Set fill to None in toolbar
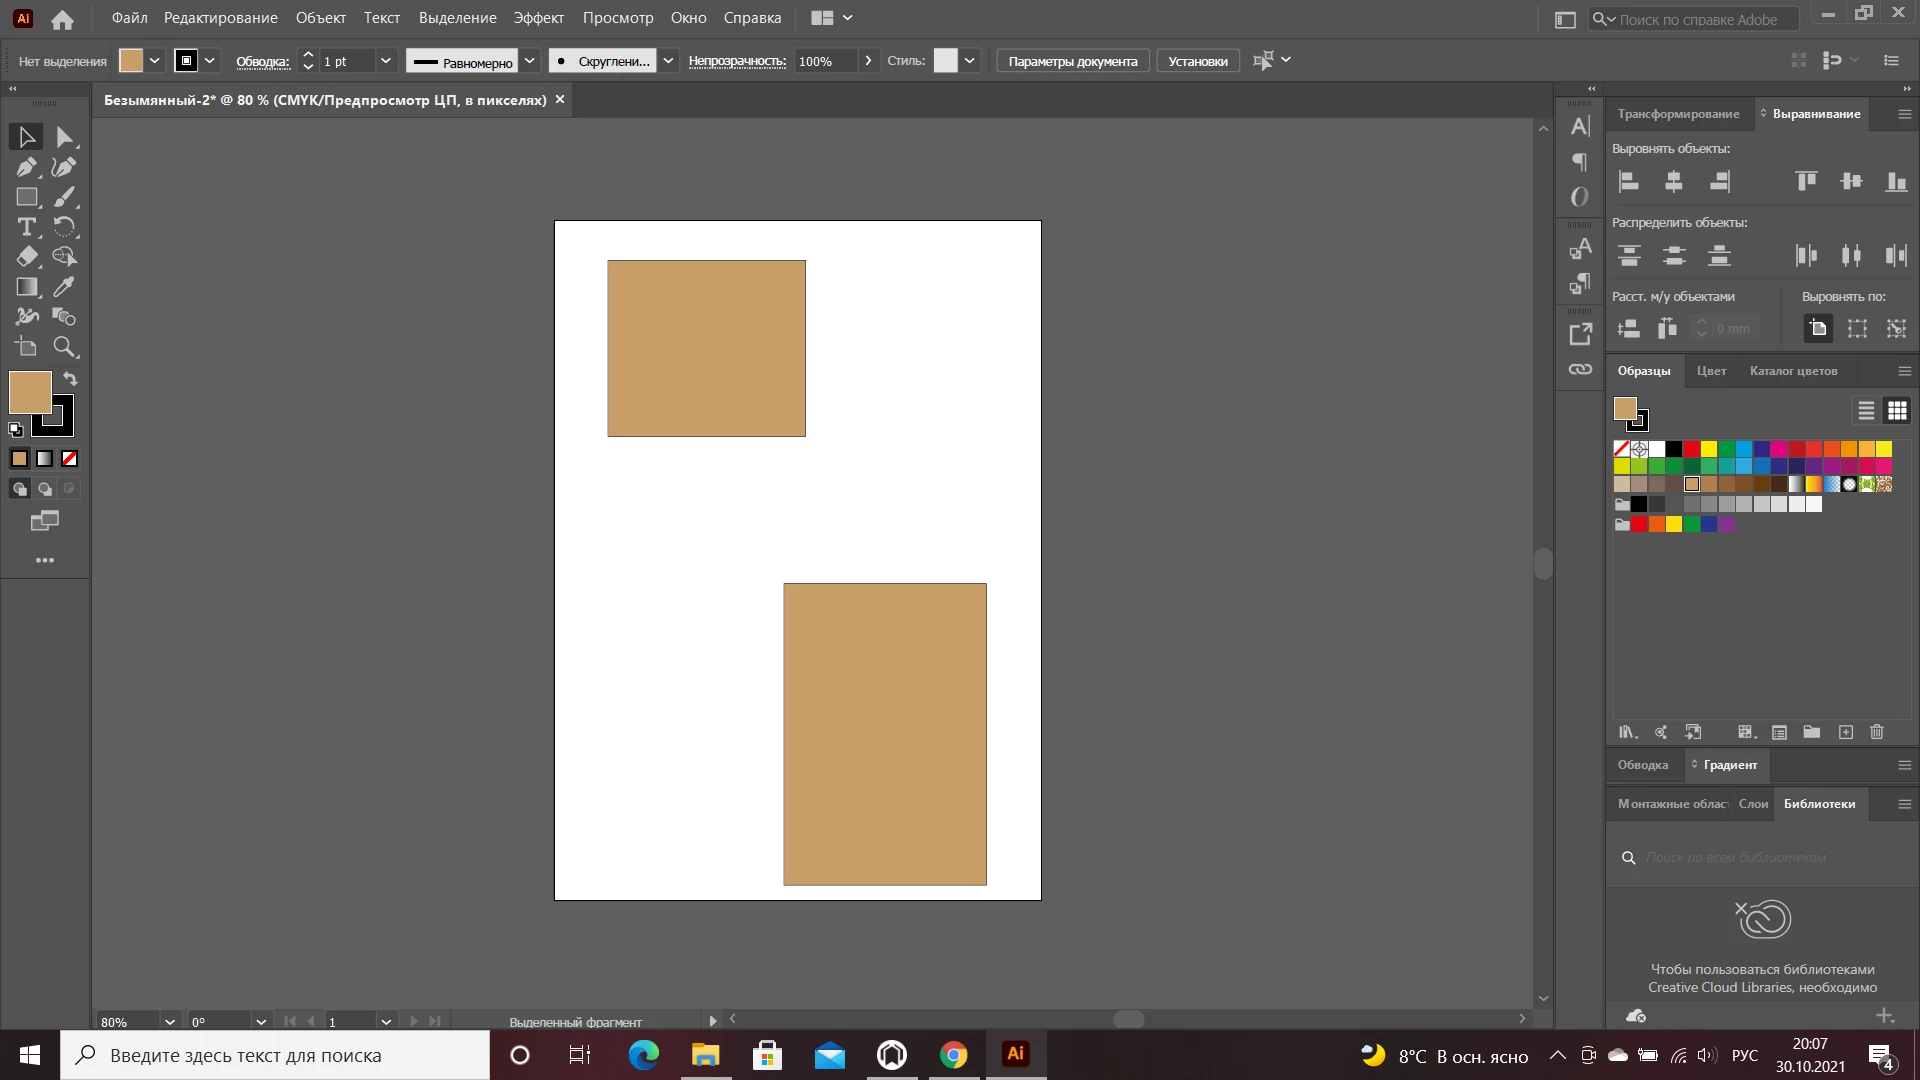The width and height of the screenshot is (1920, 1080). click(x=69, y=459)
